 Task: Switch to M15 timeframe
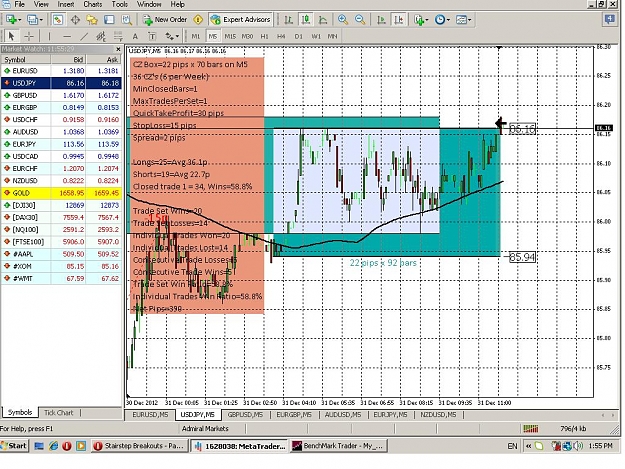[x=230, y=36]
